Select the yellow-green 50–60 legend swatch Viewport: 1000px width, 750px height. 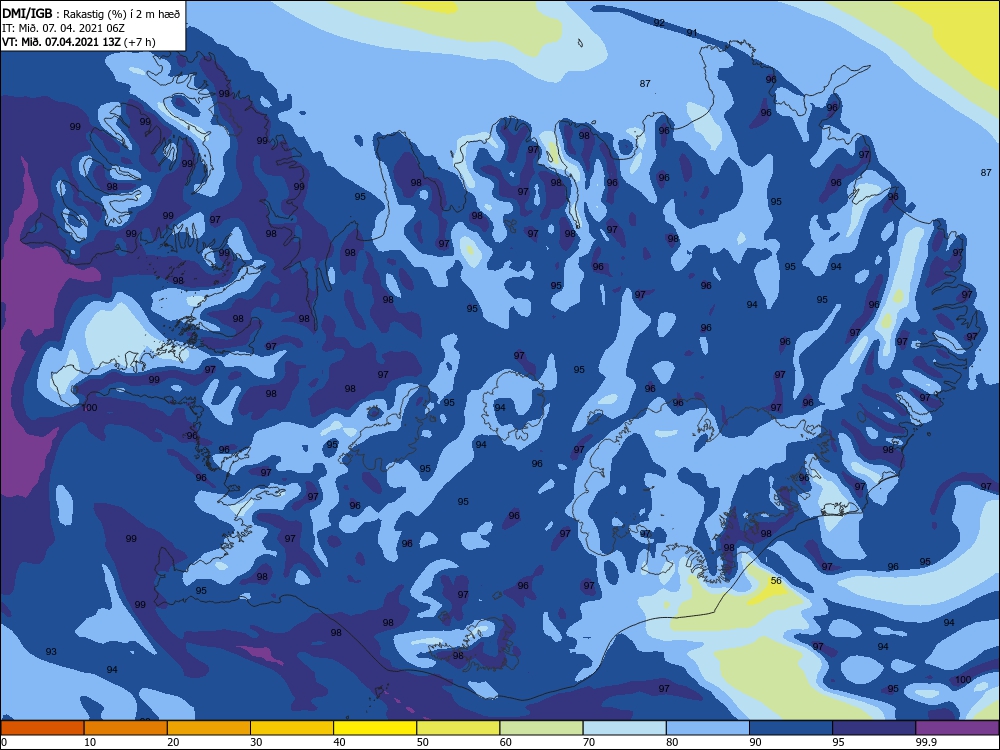458,728
